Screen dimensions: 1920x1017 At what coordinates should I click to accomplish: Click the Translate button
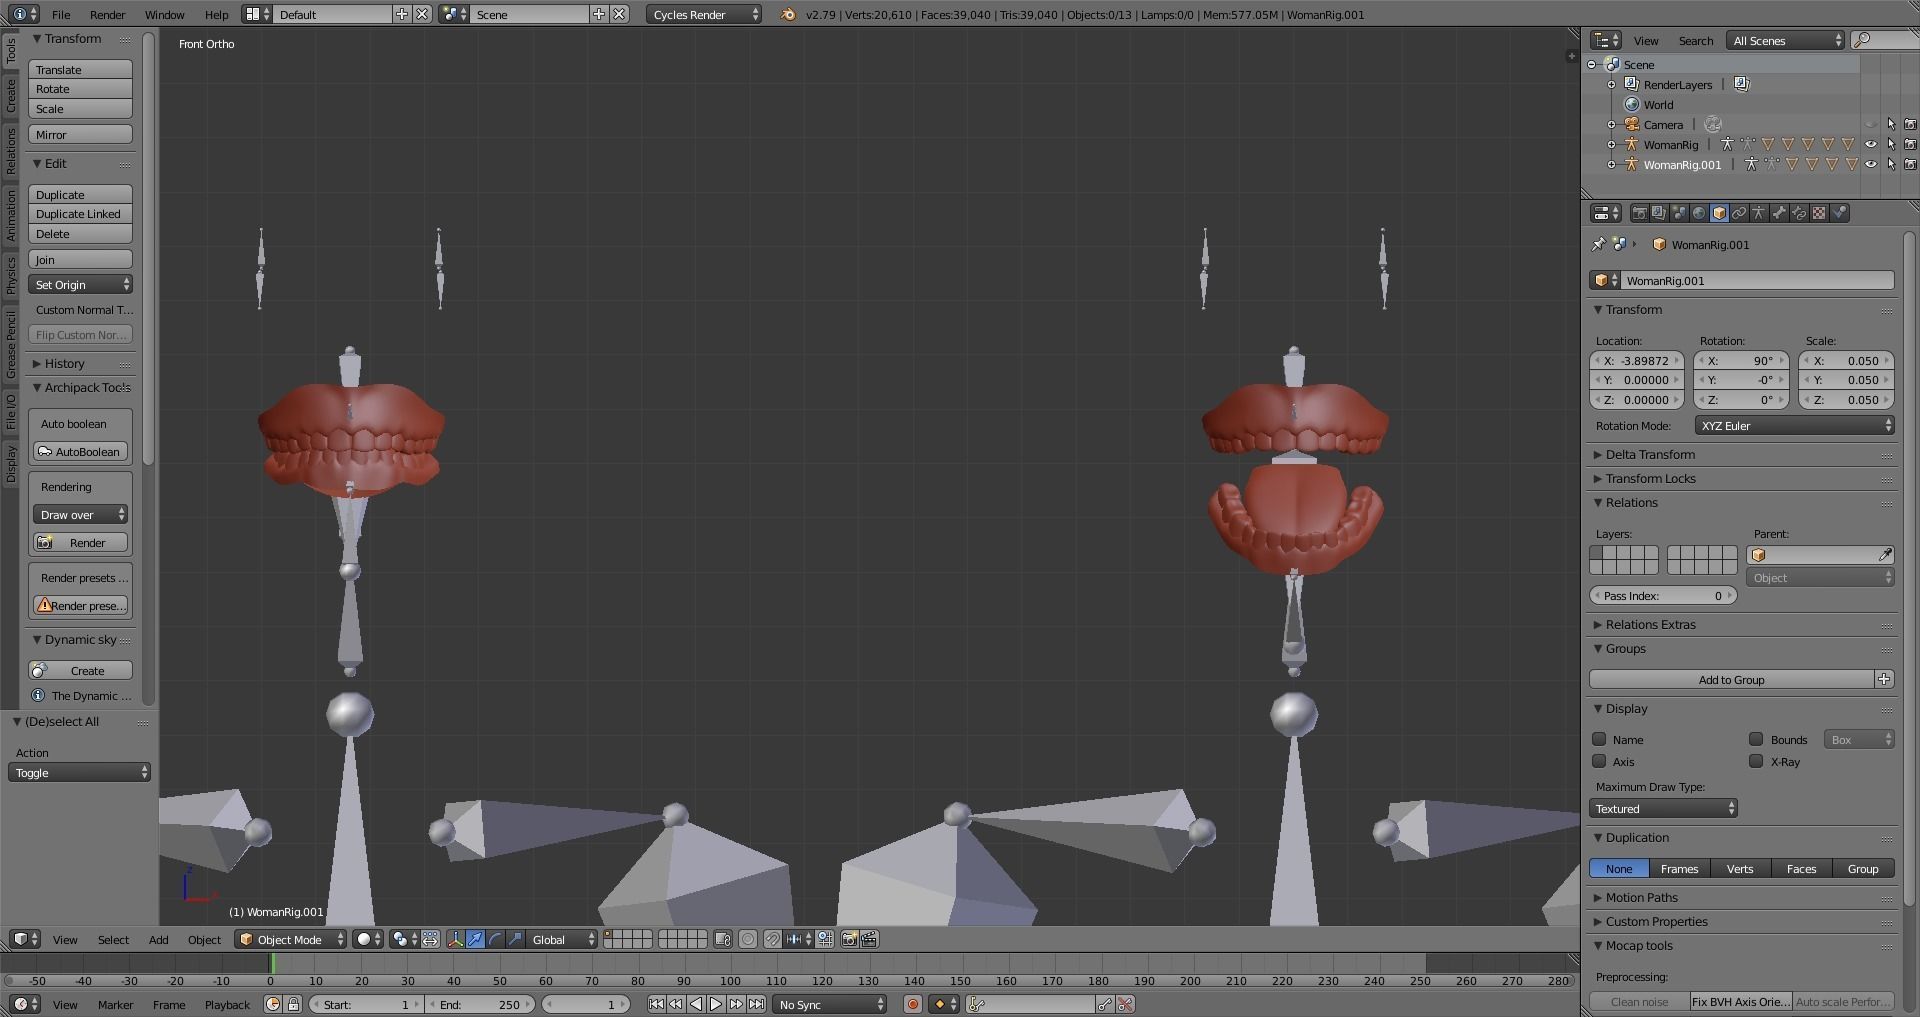(80, 69)
